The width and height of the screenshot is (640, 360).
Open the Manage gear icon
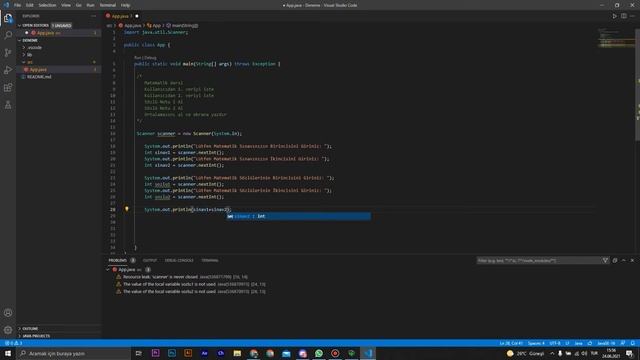point(8,330)
